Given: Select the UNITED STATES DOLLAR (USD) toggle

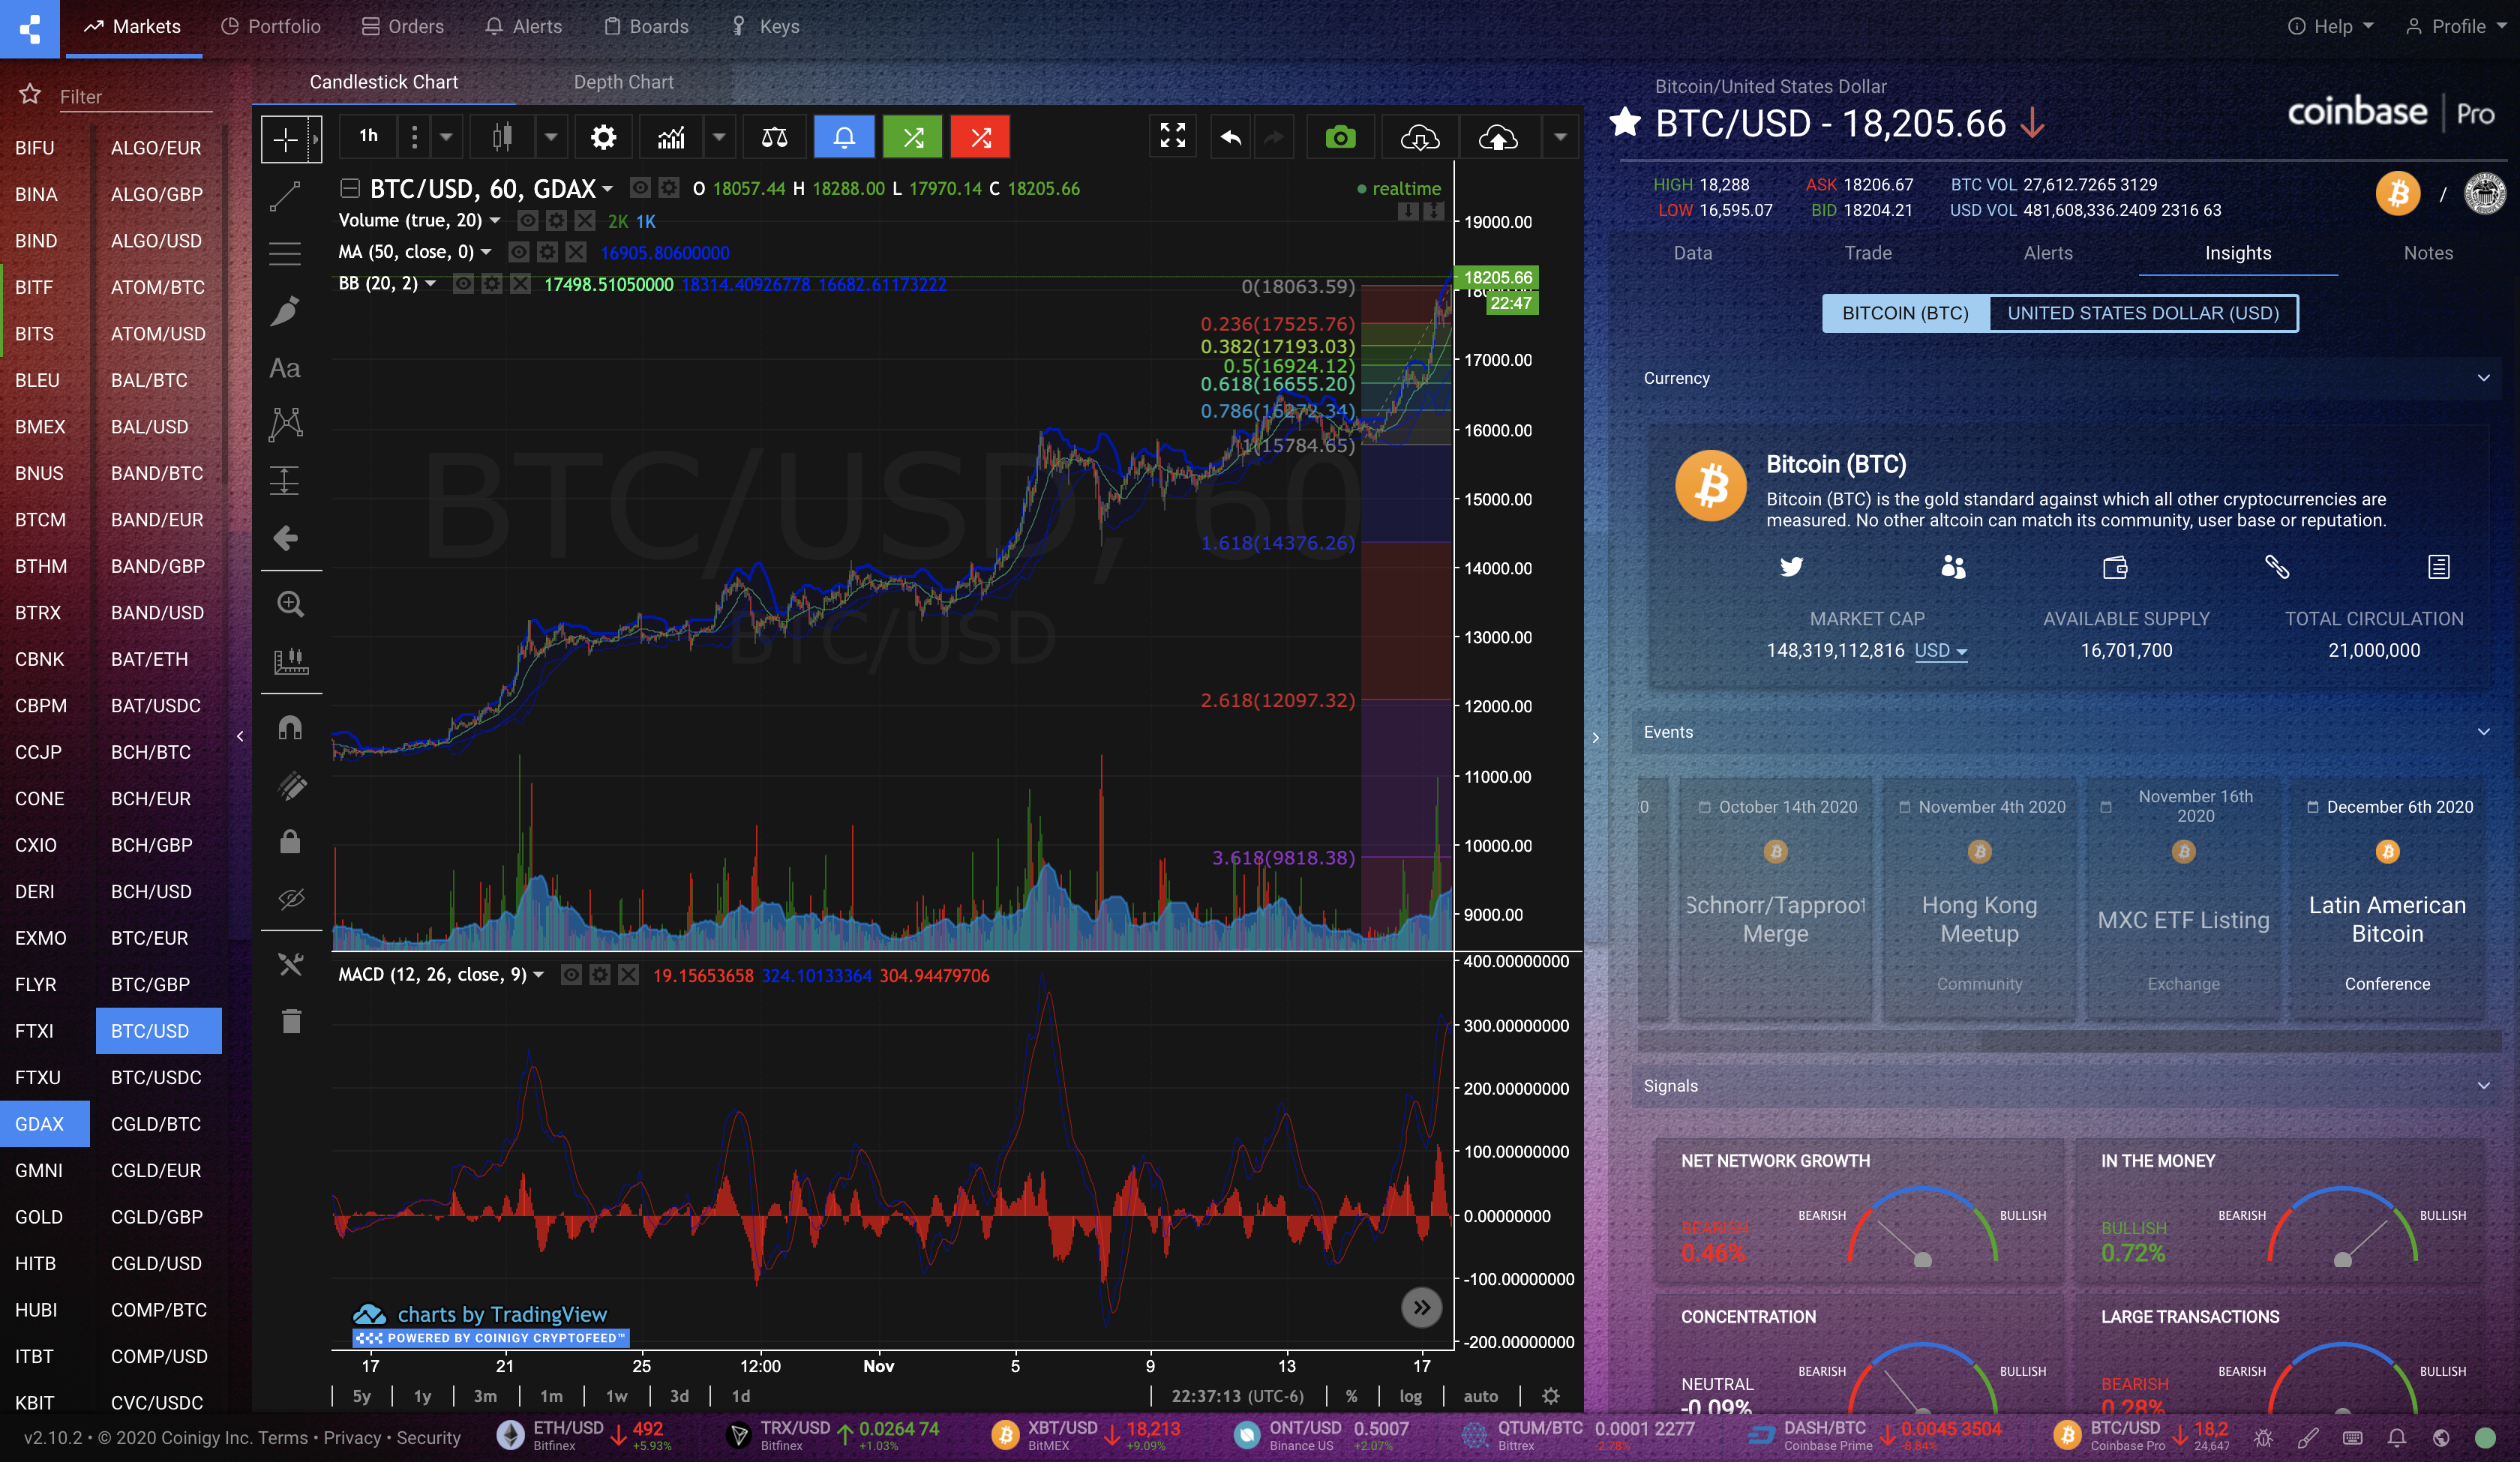Looking at the screenshot, I should pos(2142,313).
